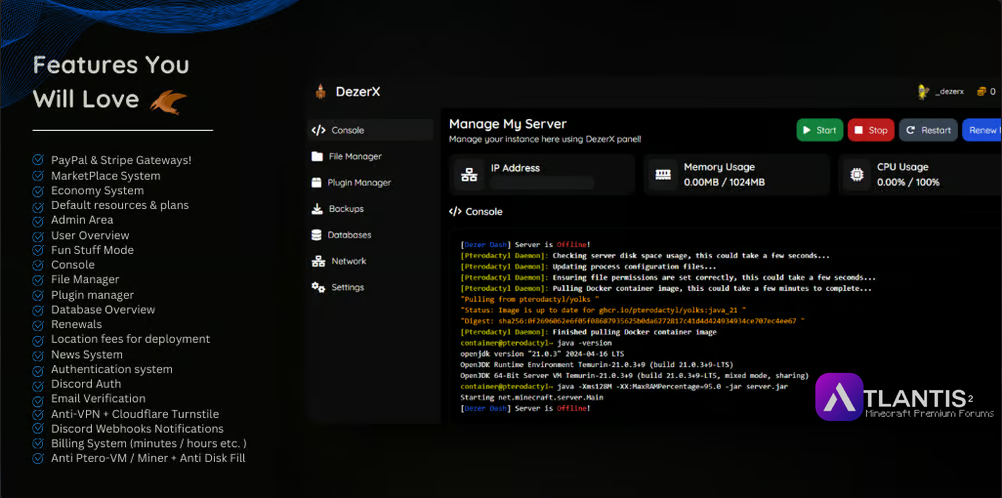This screenshot has width=1002, height=498.
Task: Click the CPU Usage 0.00% / 100% value
Action: pos(908,182)
